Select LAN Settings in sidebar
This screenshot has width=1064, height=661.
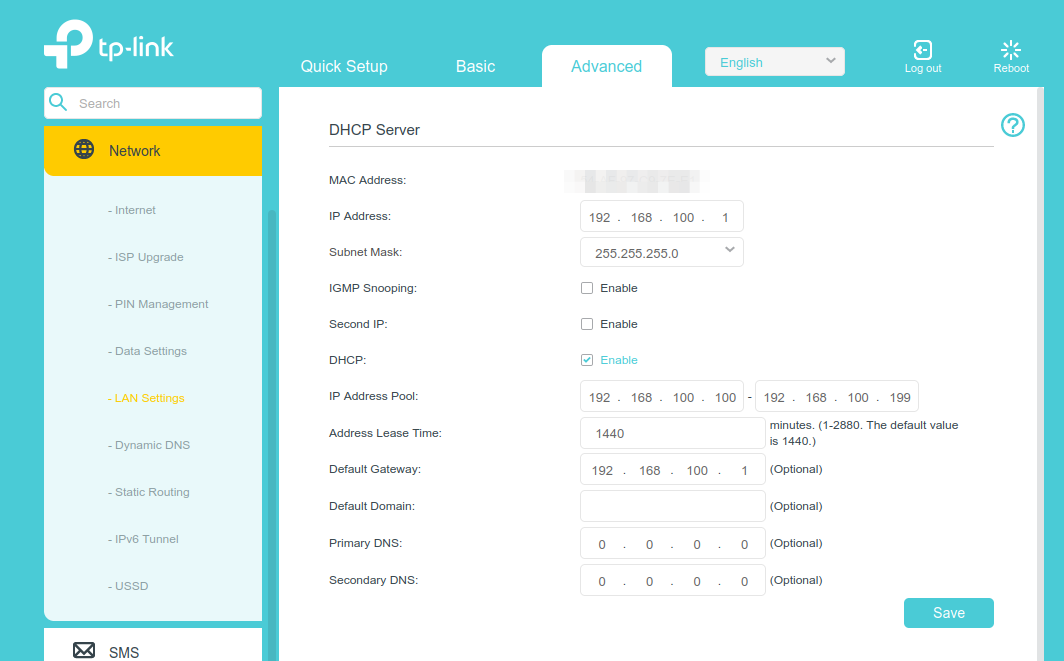(x=146, y=398)
